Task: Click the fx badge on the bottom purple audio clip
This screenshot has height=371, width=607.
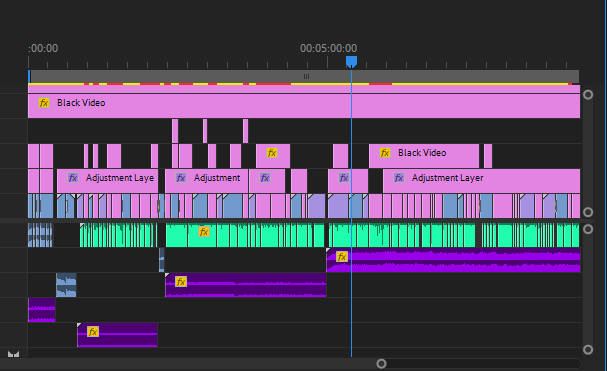Action: 93,331
